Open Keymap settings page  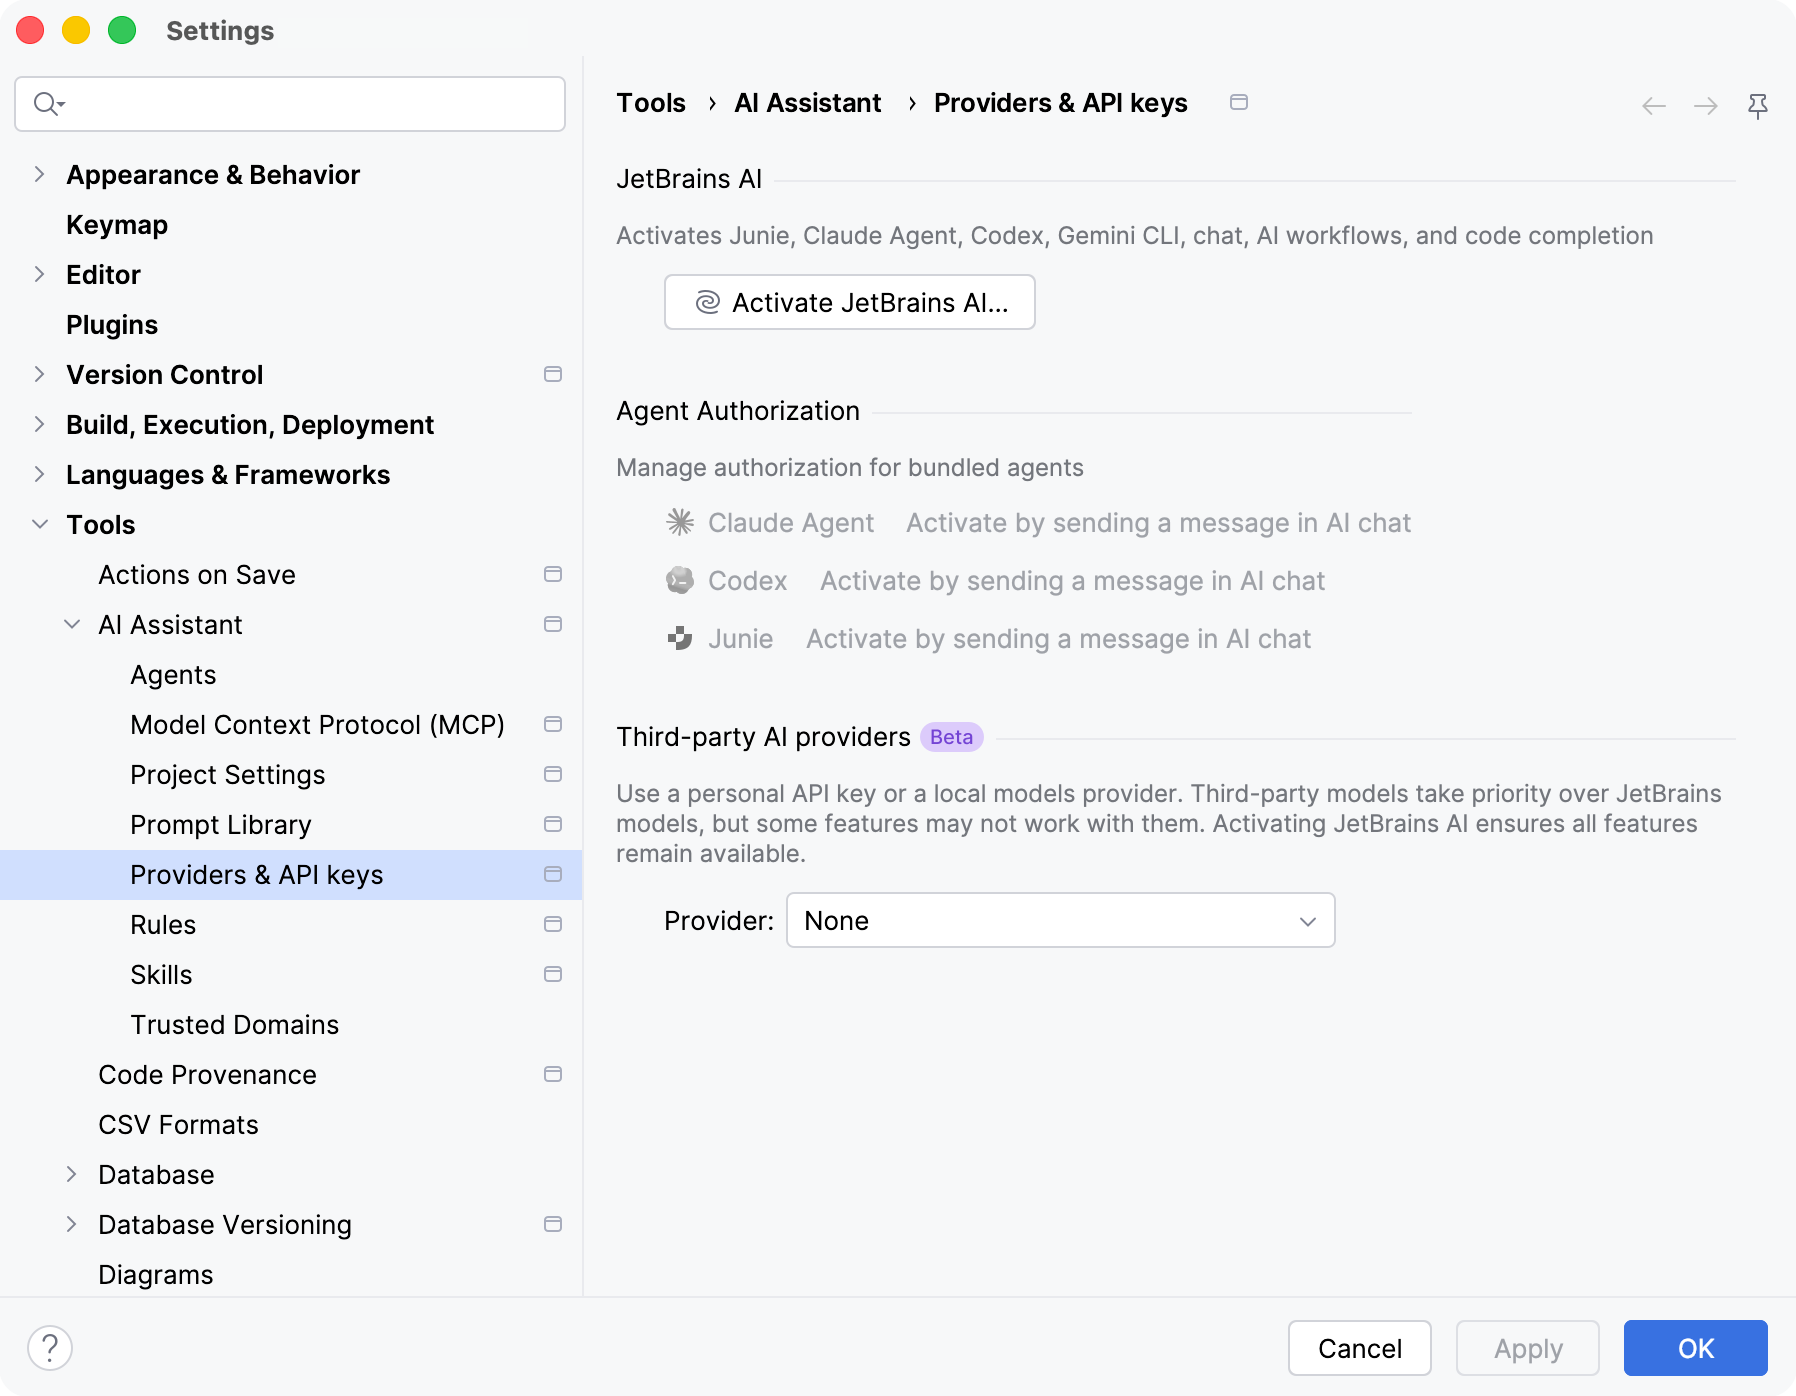point(117,225)
